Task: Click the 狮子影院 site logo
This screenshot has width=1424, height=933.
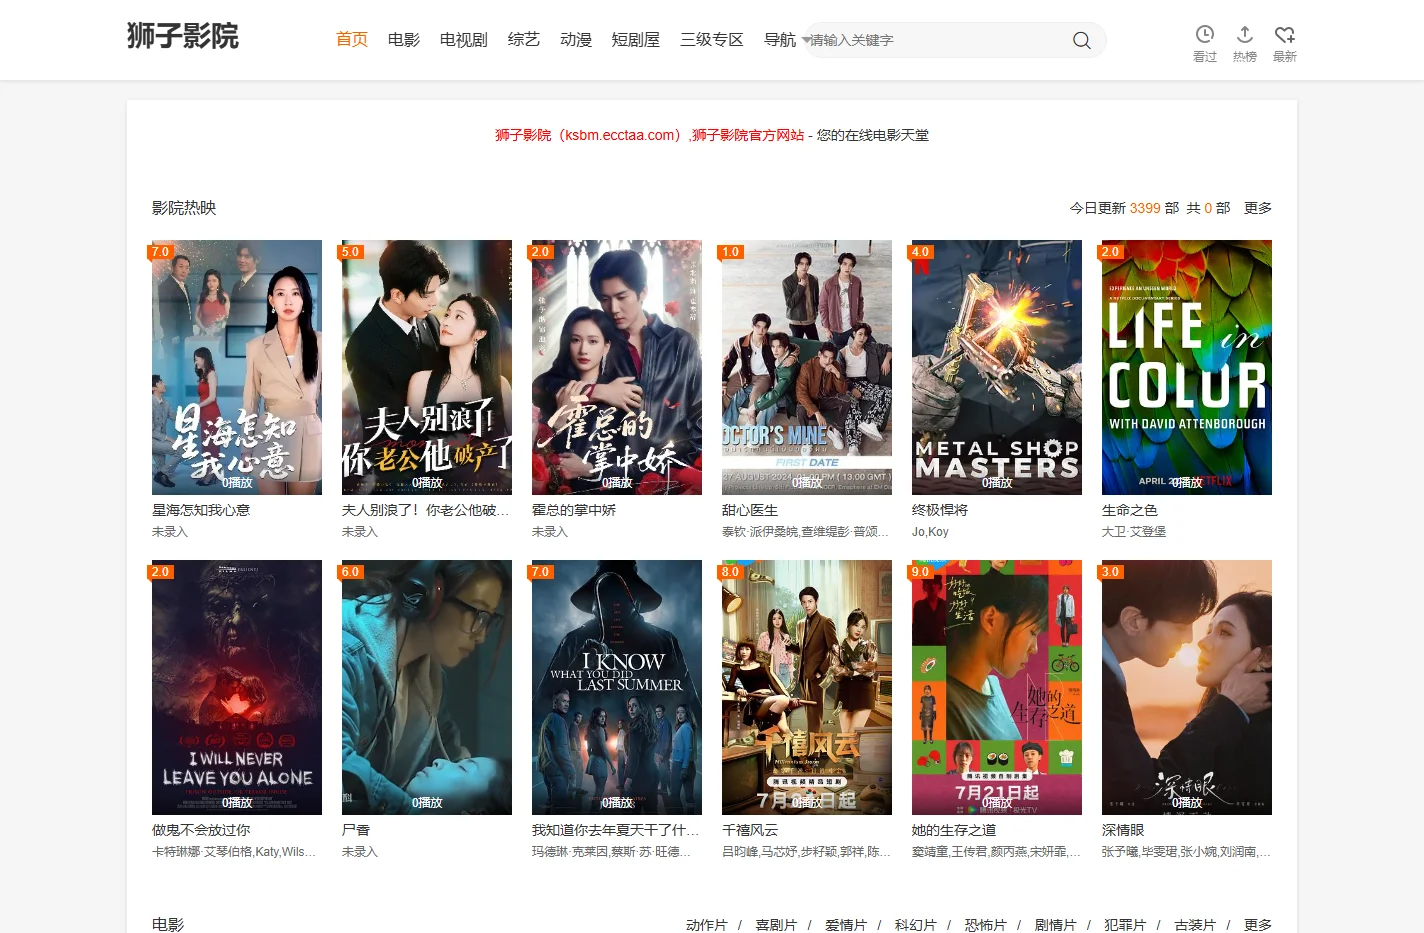Action: (x=183, y=37)
